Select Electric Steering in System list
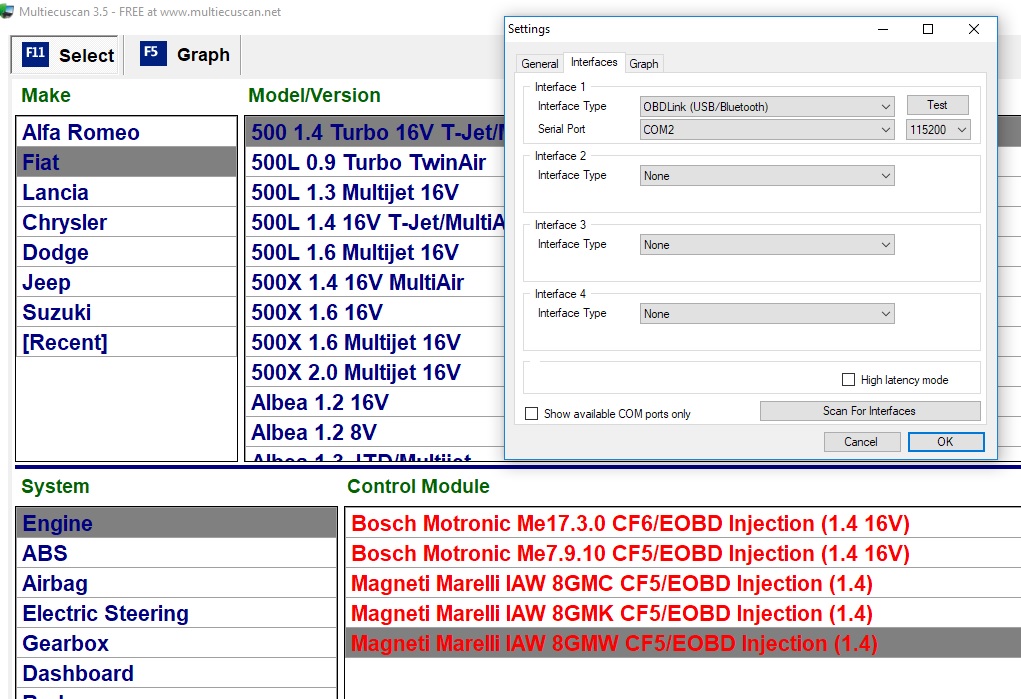Viewport: 1021px width, 699px height. click(176, 613)
